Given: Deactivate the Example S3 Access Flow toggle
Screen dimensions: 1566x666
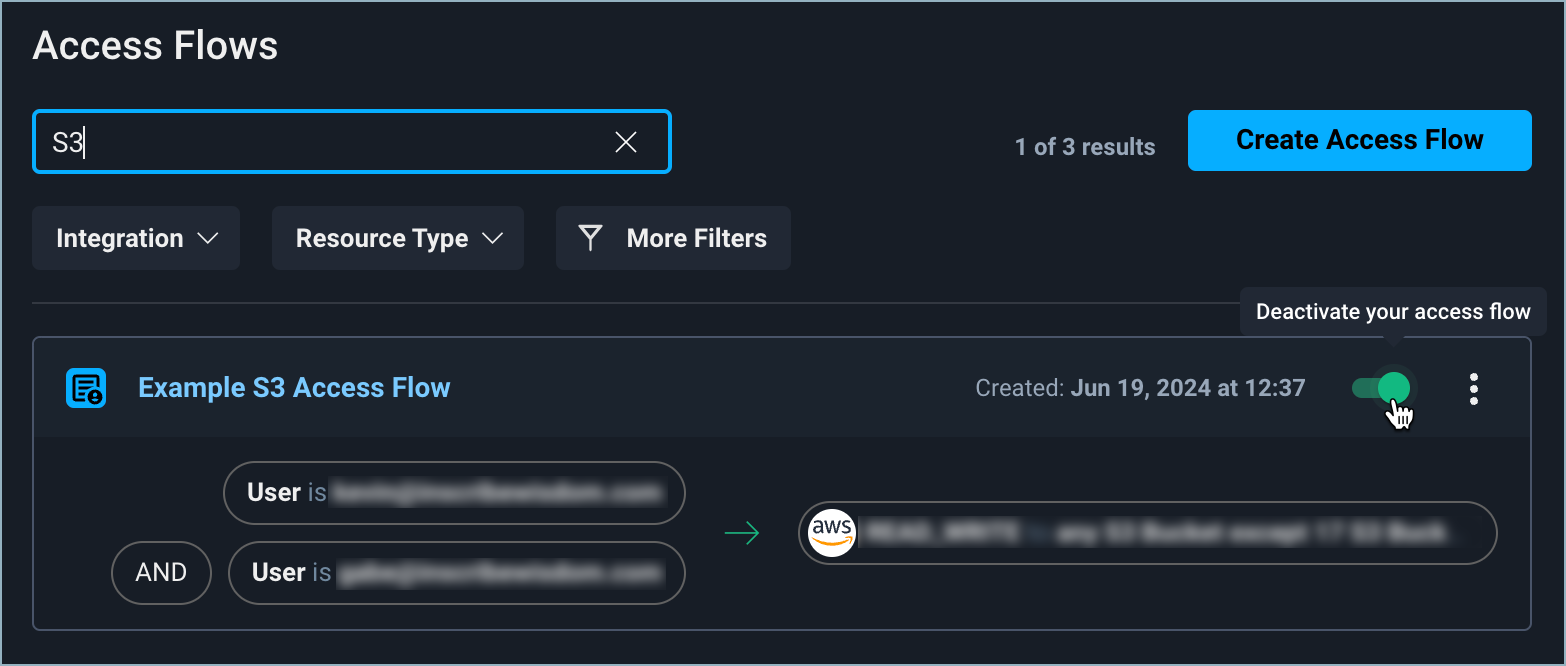Looking at the screenshot, I should point(1382,388).
